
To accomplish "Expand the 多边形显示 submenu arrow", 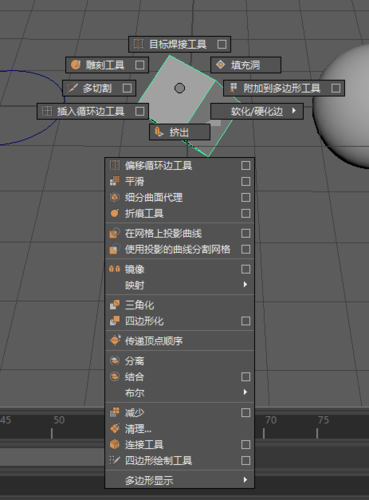I will (245, 480).
